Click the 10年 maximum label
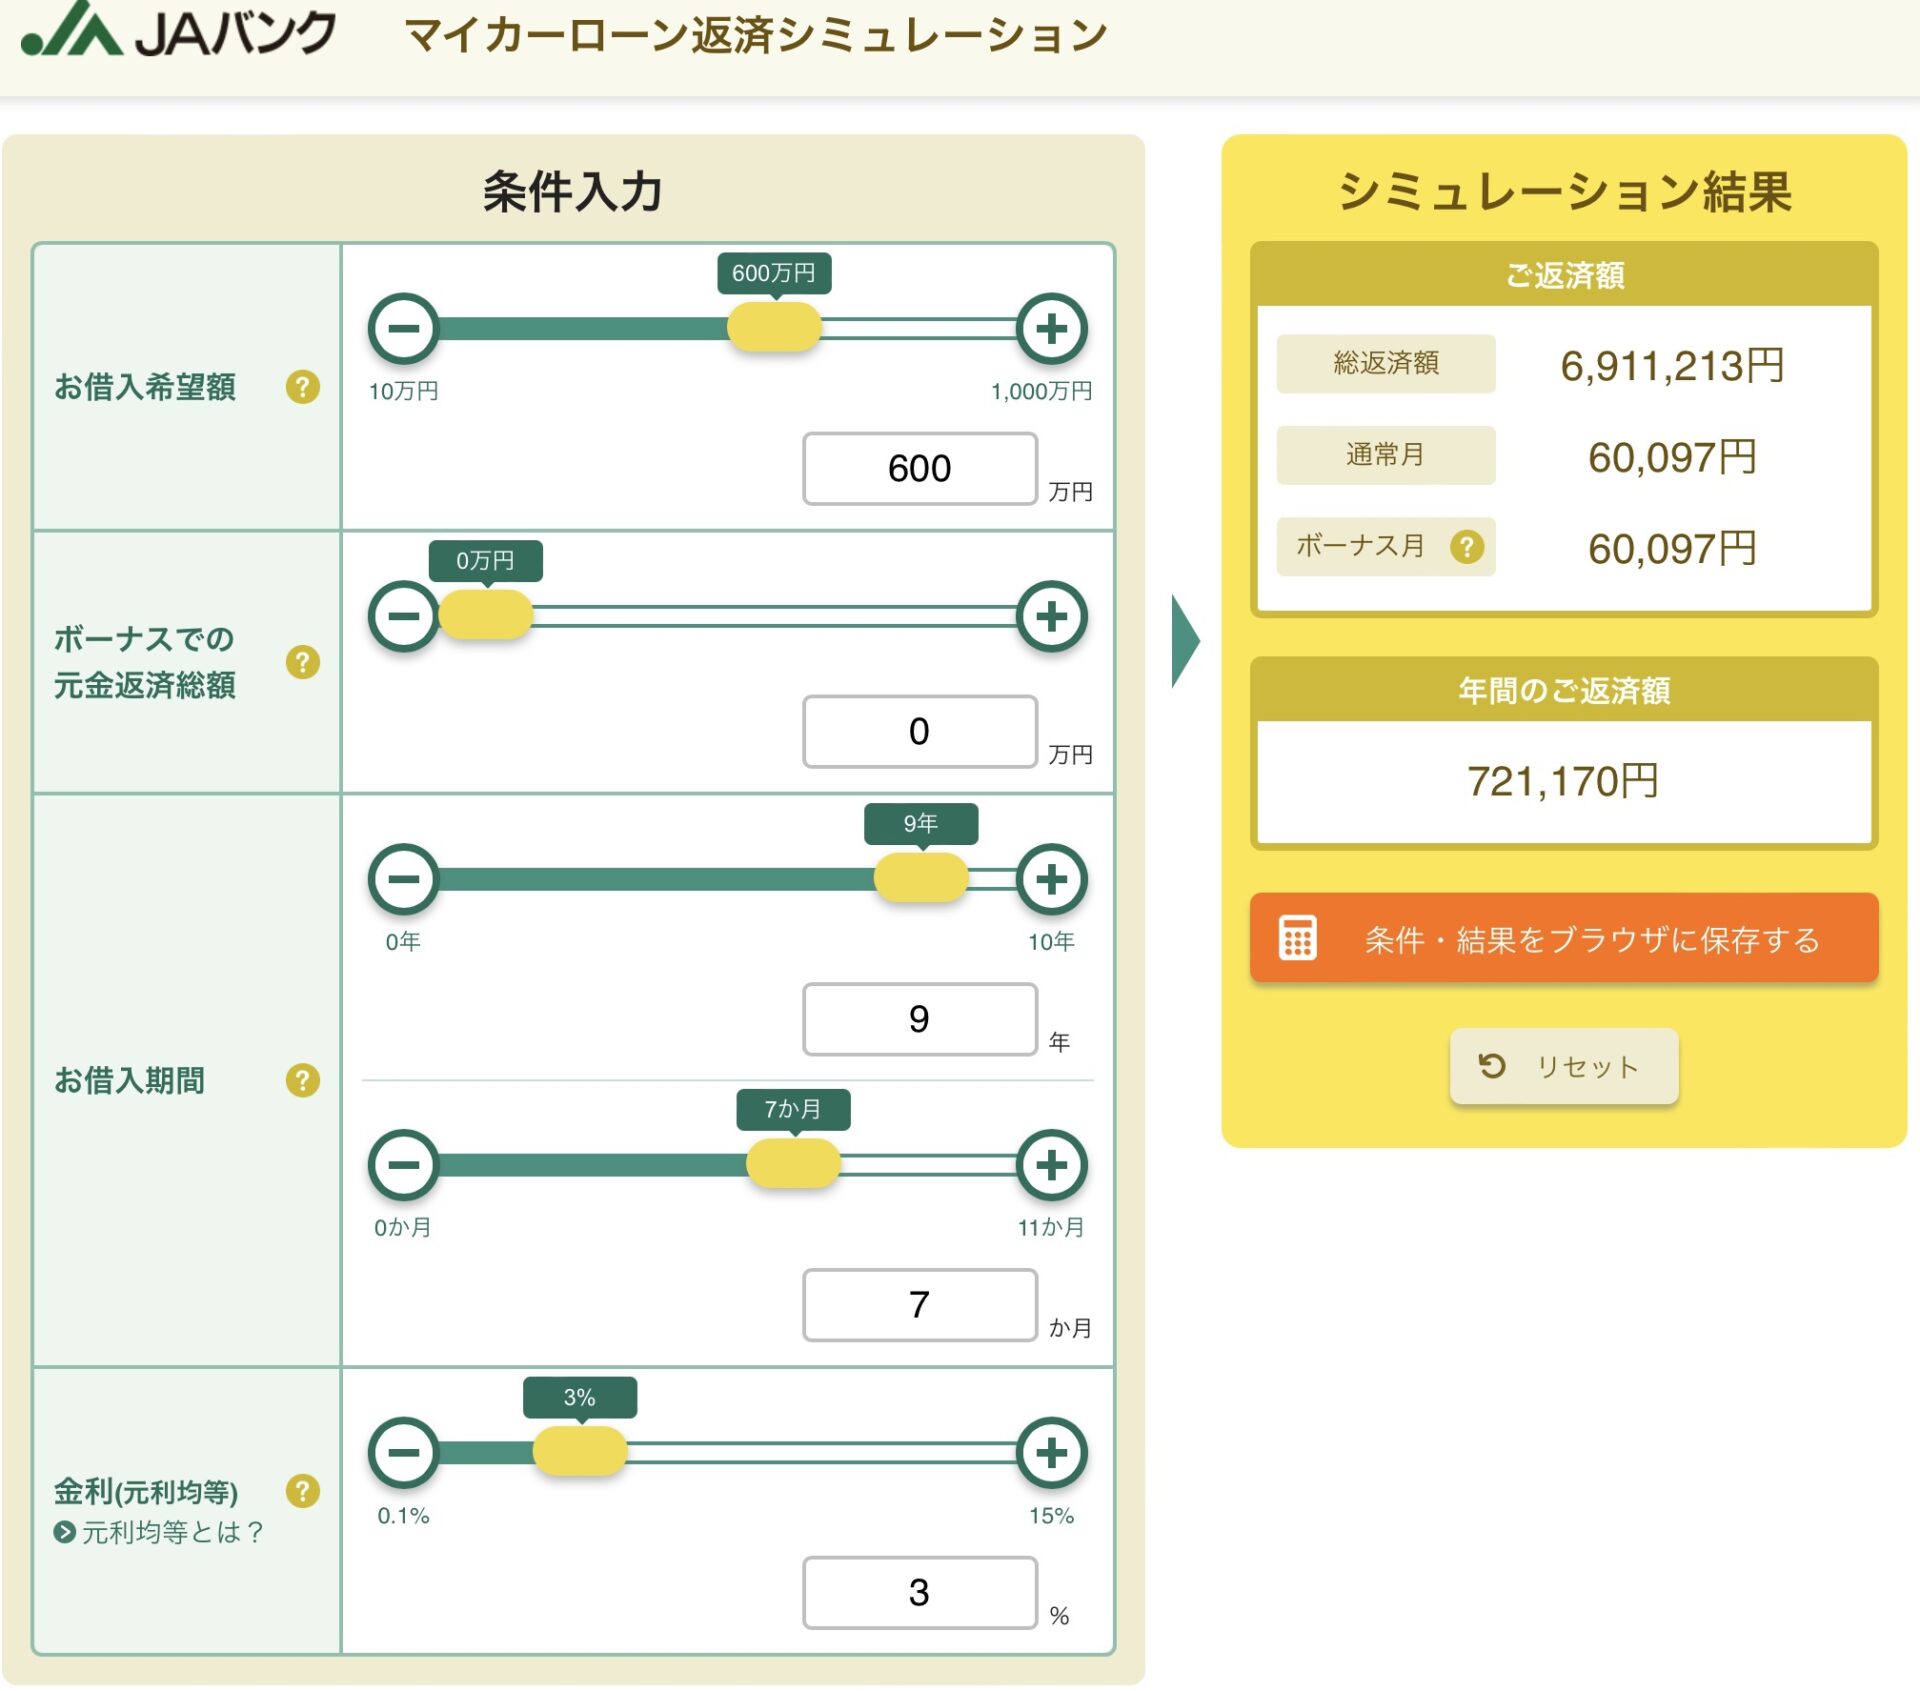Viewport: 1920px width, 1691px height. tap(1051, 942)
